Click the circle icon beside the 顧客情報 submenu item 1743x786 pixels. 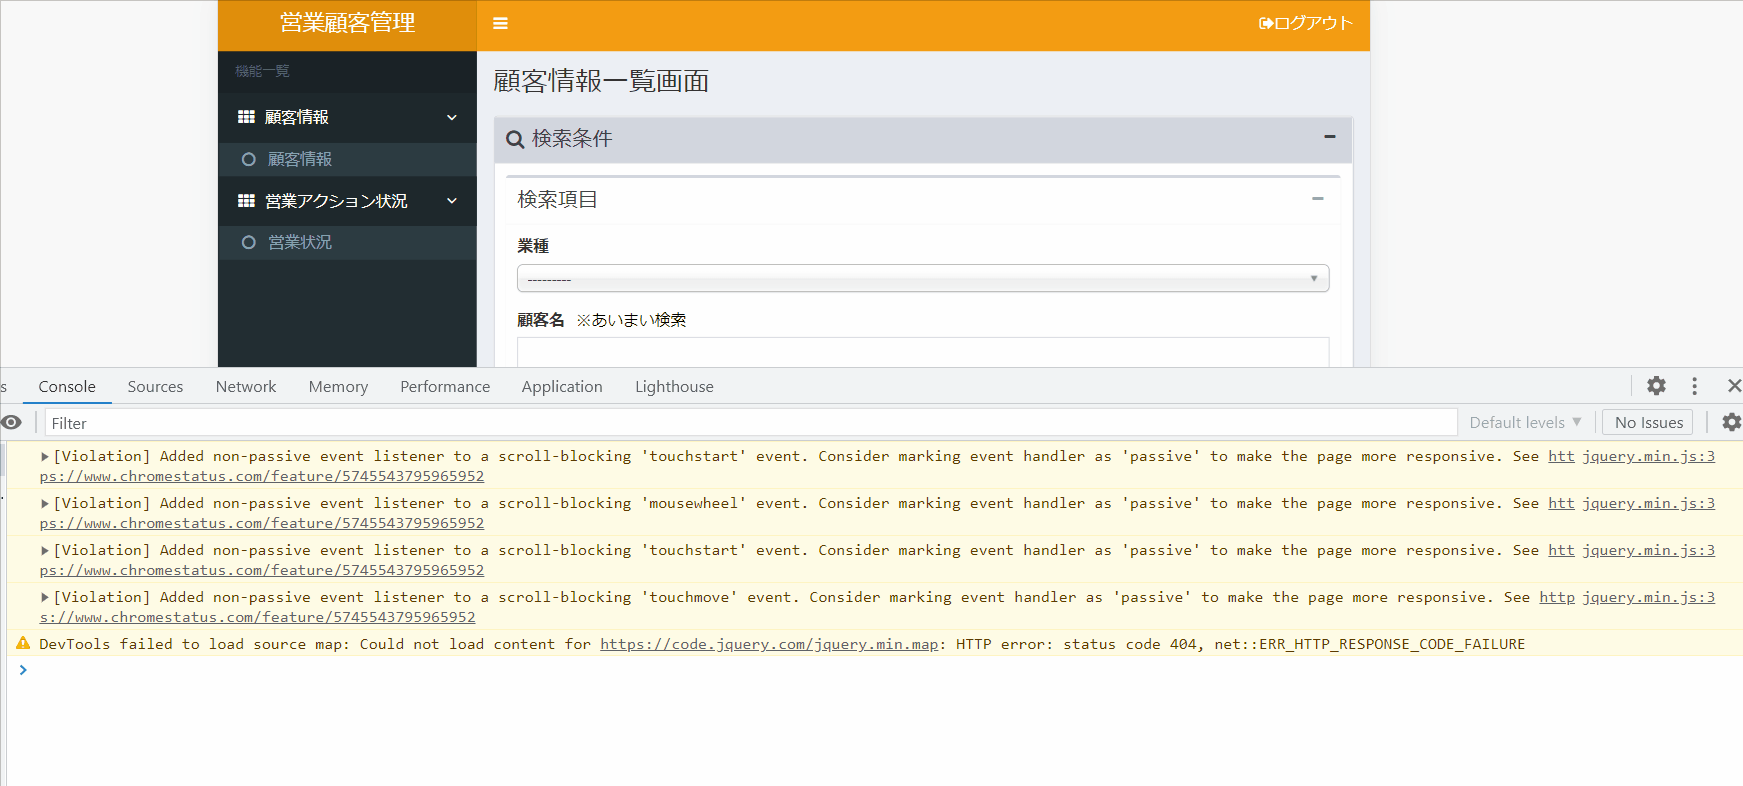249,159
